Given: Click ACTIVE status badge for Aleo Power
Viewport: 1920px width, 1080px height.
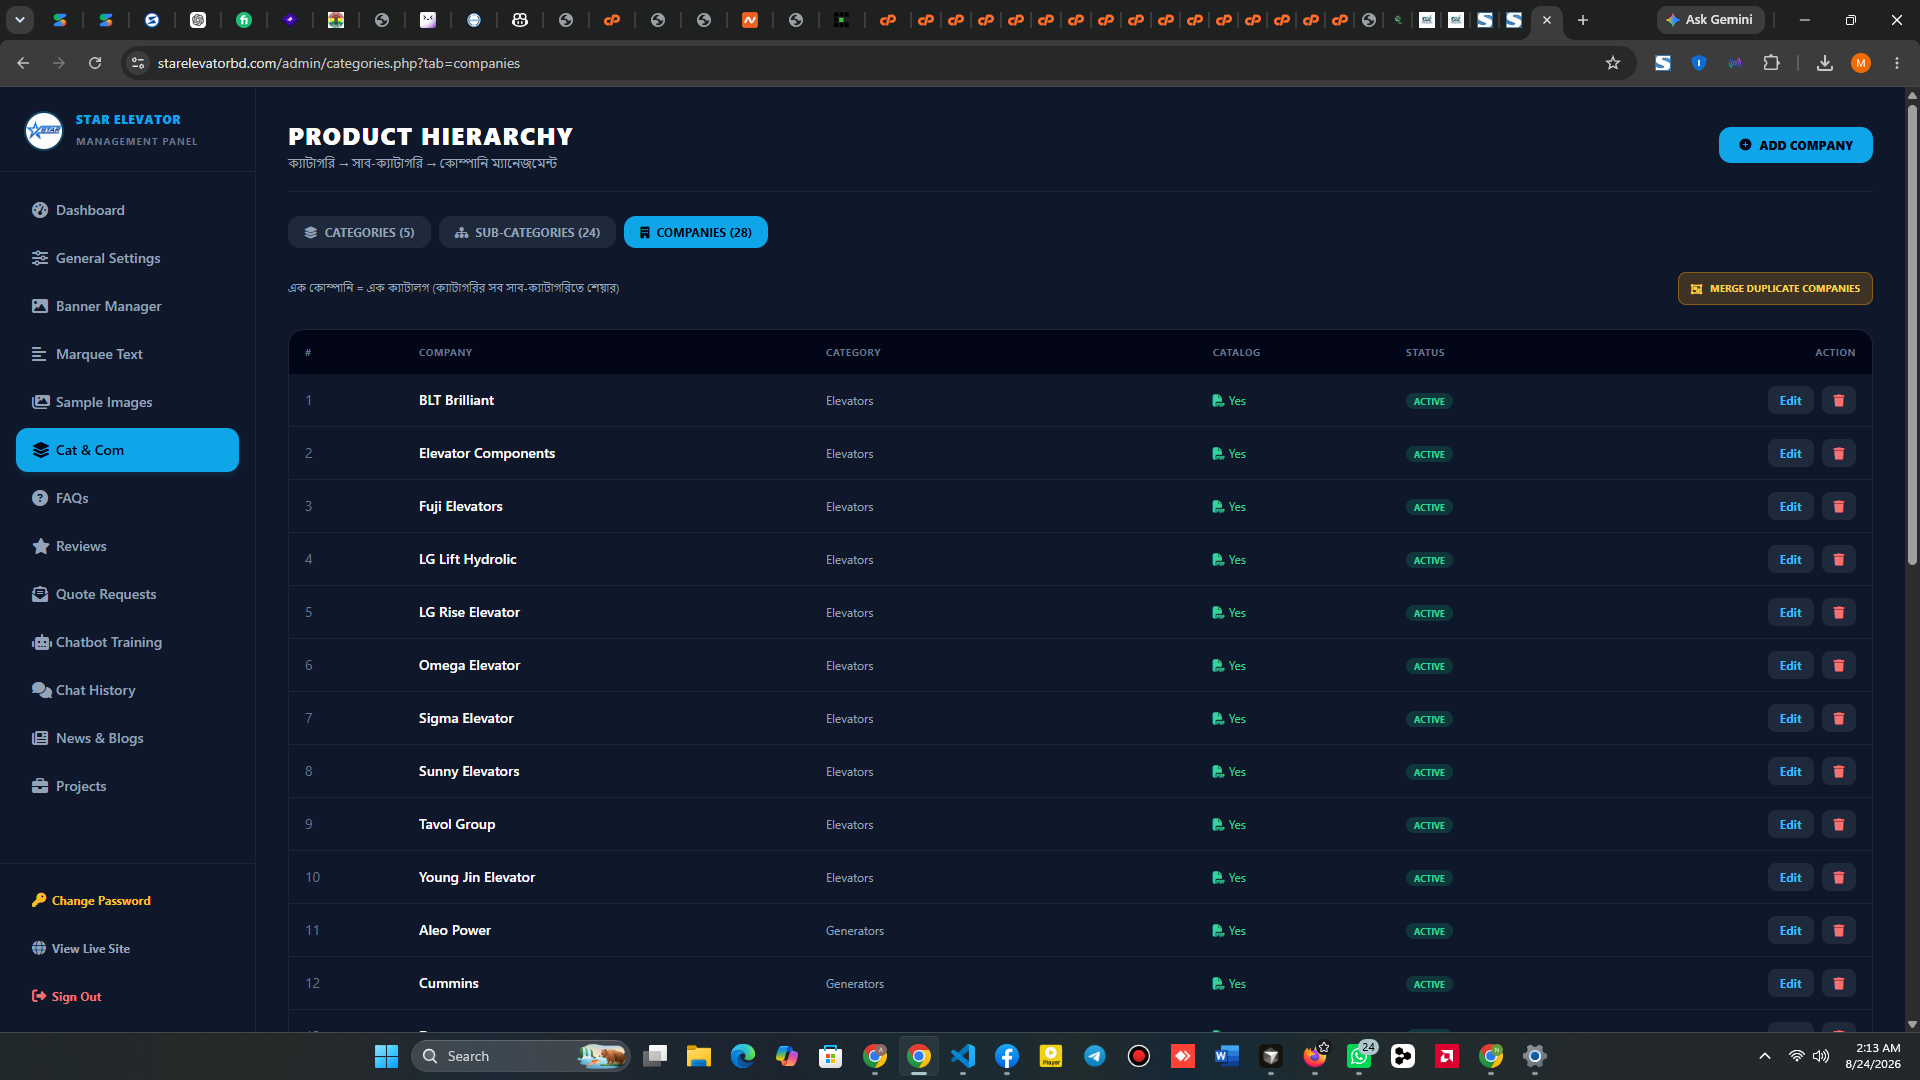Looking at the screenshot, I should [x=1429, y=931].
